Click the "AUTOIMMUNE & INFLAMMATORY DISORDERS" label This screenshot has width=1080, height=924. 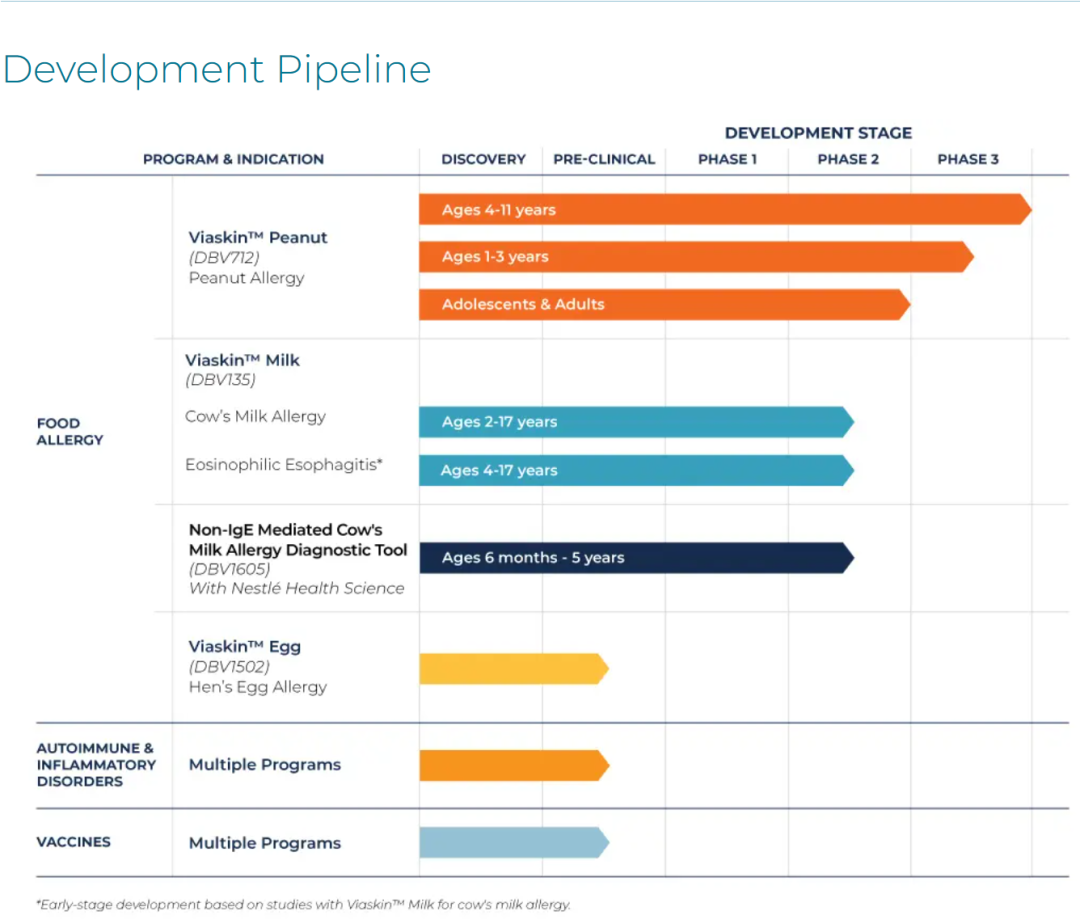point(96,765)
